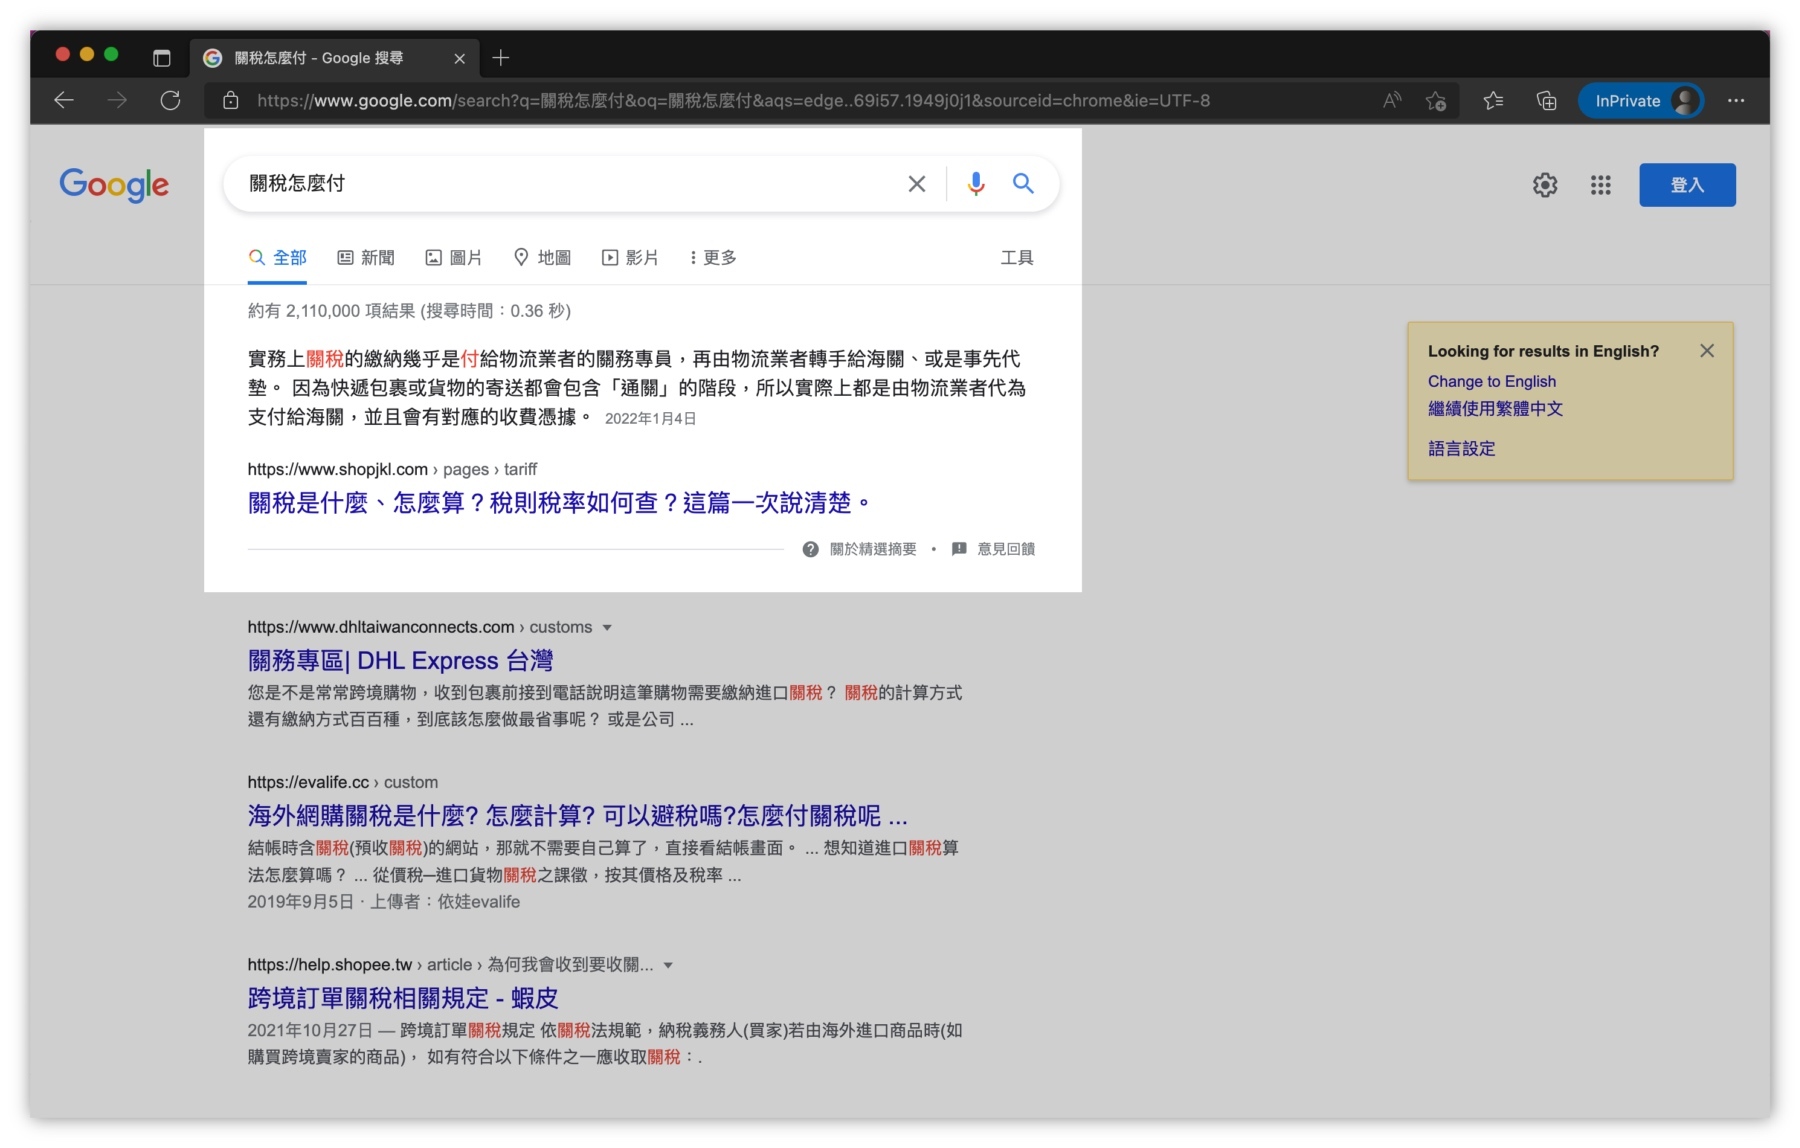Click Change to English in the notice
The width and height of the screenshot is (1800, 1148).
point(1491,381)
